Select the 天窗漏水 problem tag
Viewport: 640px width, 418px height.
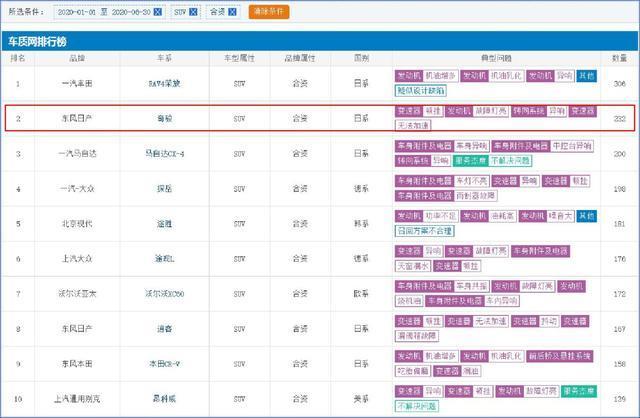point(413,266)
